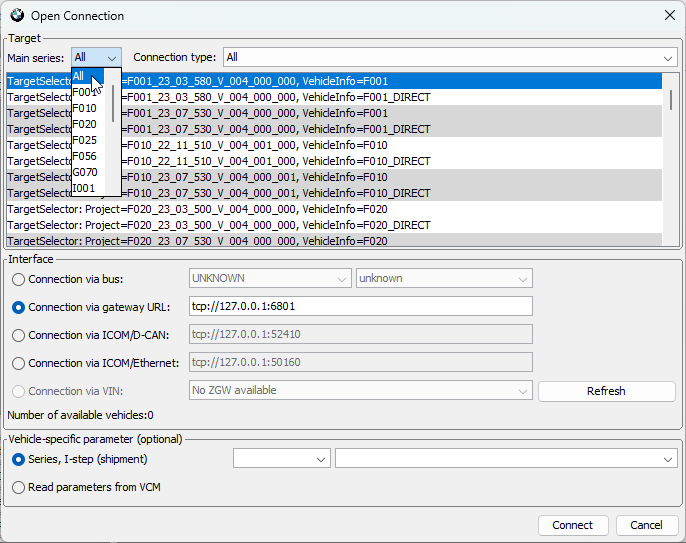Select row F001_23_03_580 VehicleInfo=F001_DIRECT
The width and height of the screenshot is (686, 543).
(x=334, y=97)
